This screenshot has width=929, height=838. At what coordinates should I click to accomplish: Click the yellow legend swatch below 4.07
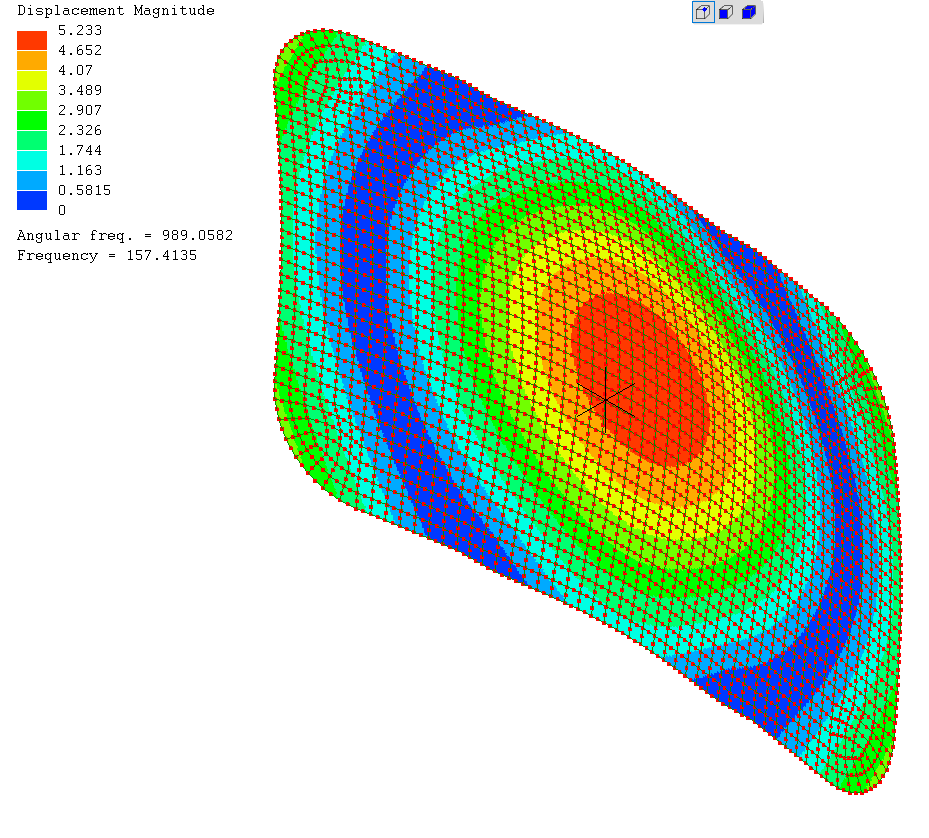click(x=32, y=81)
